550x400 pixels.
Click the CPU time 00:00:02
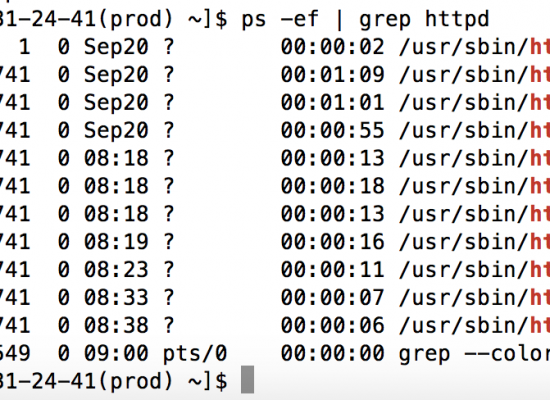tap(333, 47)
